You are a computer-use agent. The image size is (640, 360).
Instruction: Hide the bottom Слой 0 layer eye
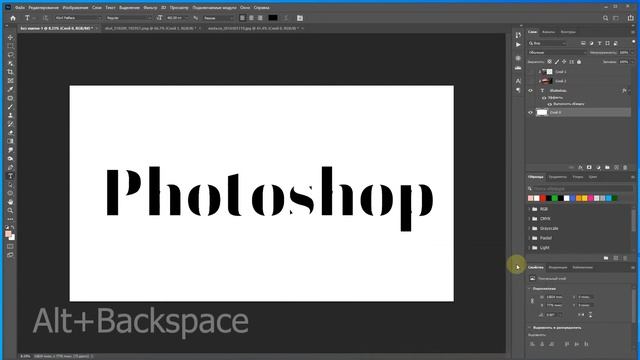click(531, 112)
